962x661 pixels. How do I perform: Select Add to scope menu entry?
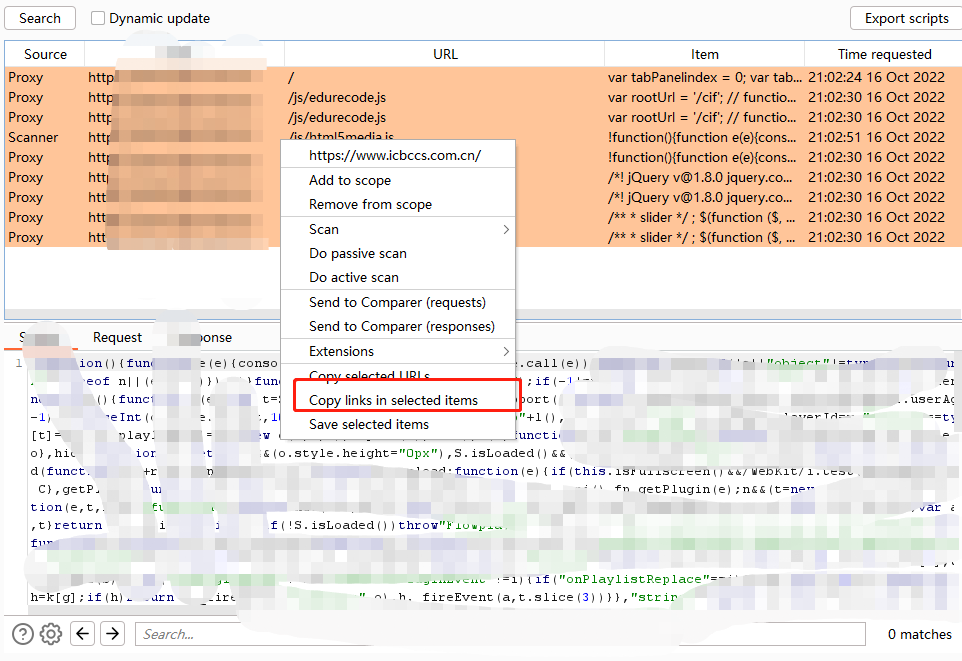pos(350,180)
